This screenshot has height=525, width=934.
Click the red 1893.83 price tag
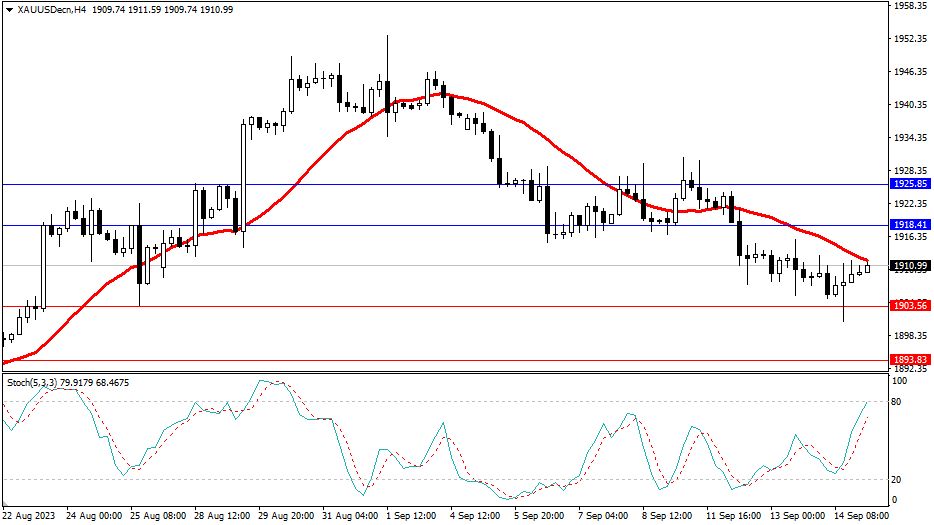tap(910, 360)
